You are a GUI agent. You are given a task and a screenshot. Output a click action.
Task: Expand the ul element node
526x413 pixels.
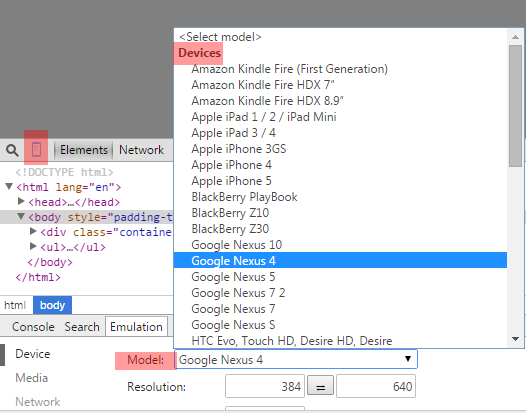33,246
